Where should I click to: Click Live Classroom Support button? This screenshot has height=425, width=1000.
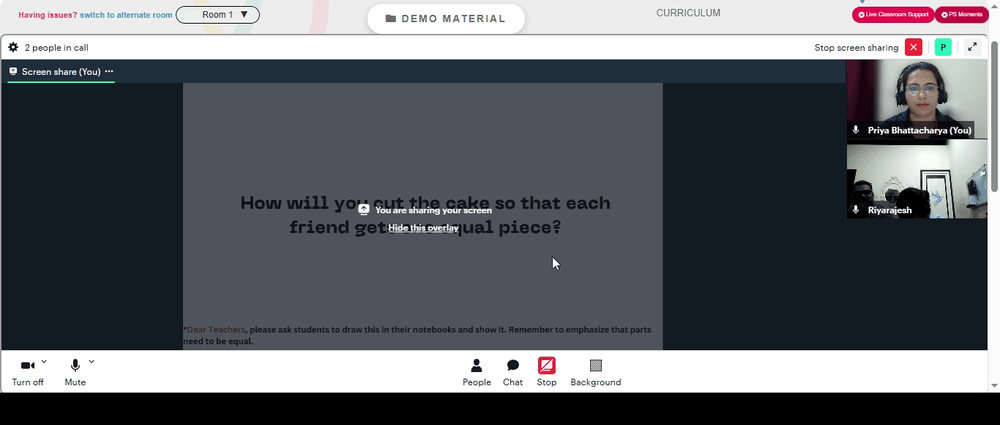(x=893, y=15)
